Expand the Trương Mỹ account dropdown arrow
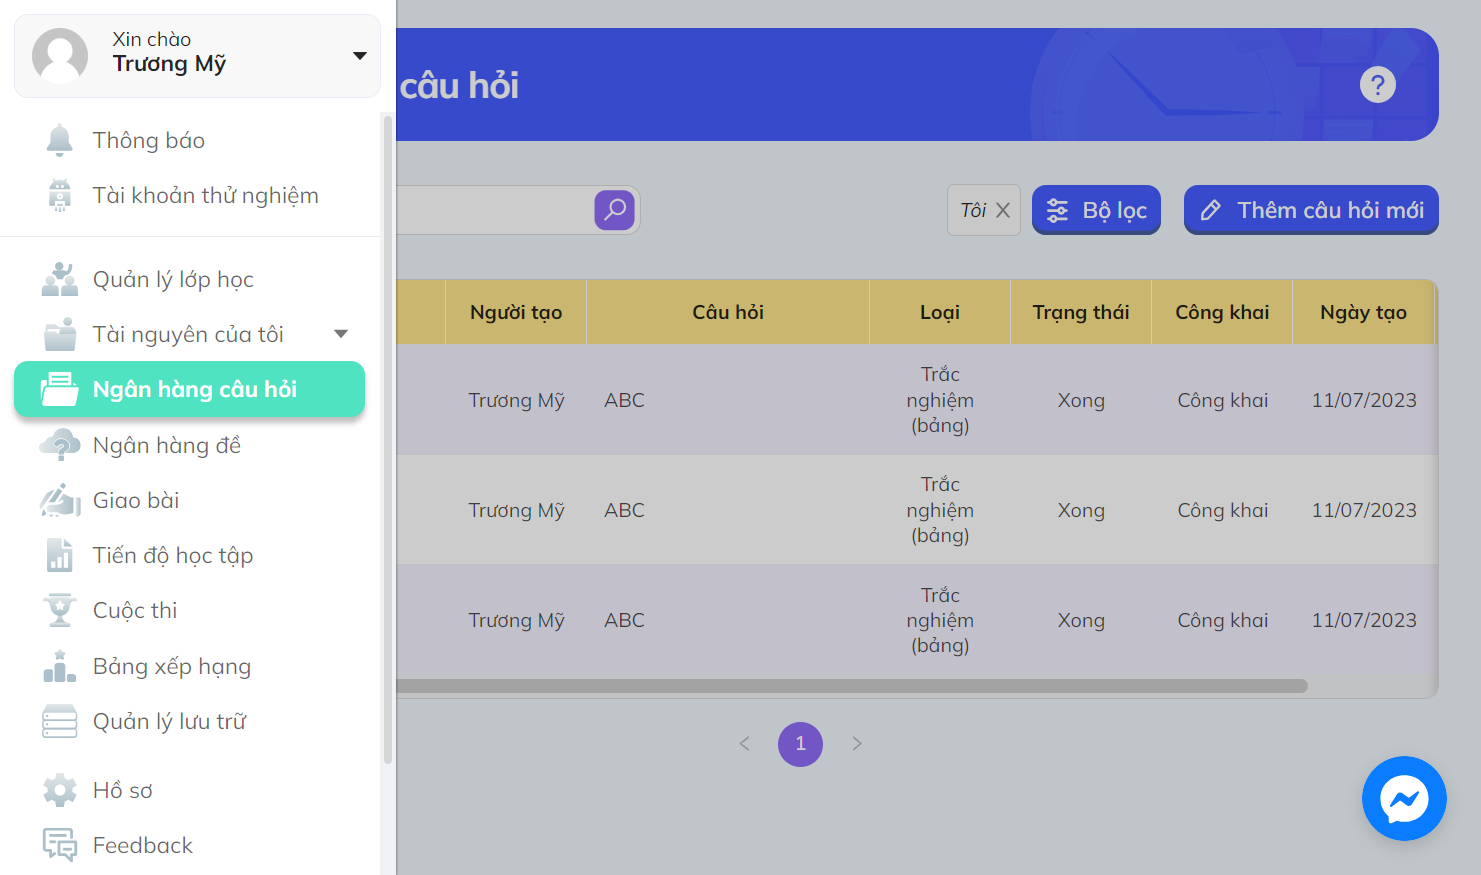The height and width of the screenshot is (875, 1481). pos(360,56)
